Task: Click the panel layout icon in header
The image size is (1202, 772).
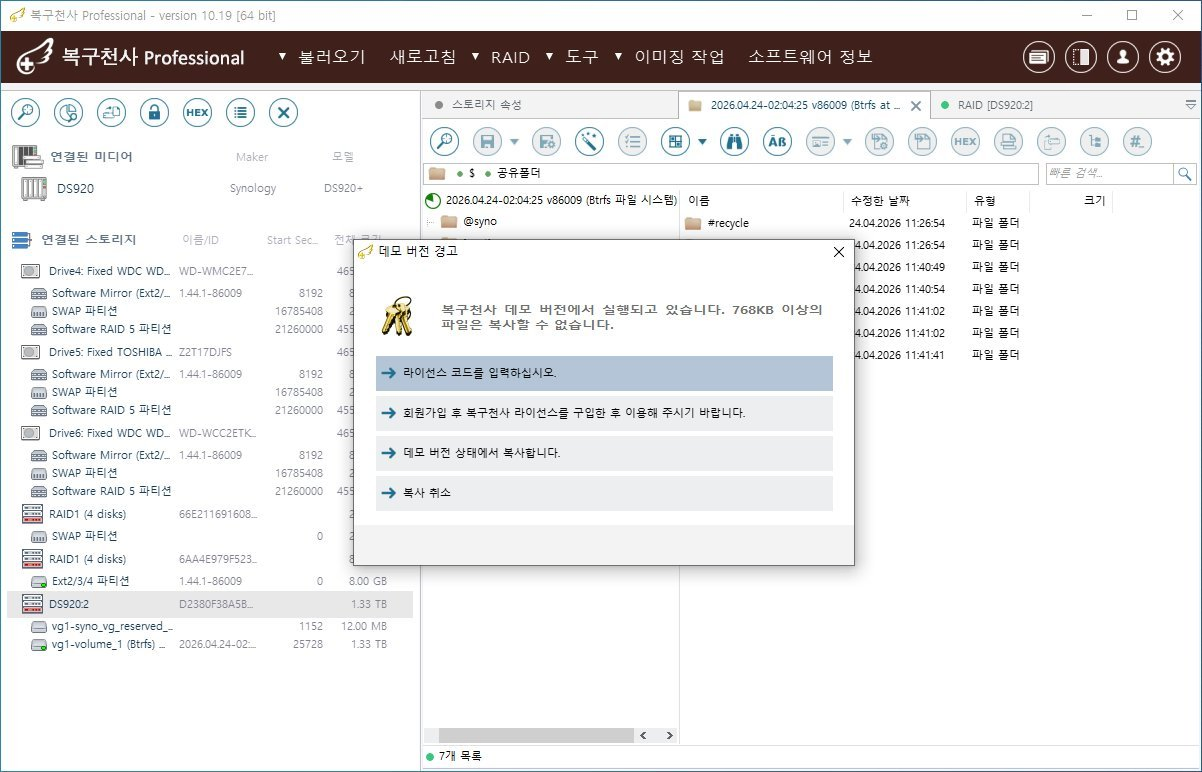Action: 1080,57
